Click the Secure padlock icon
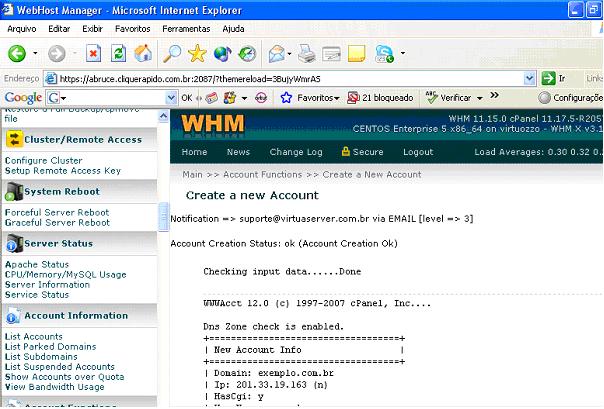Screen dimensions: 604x409 346,151
